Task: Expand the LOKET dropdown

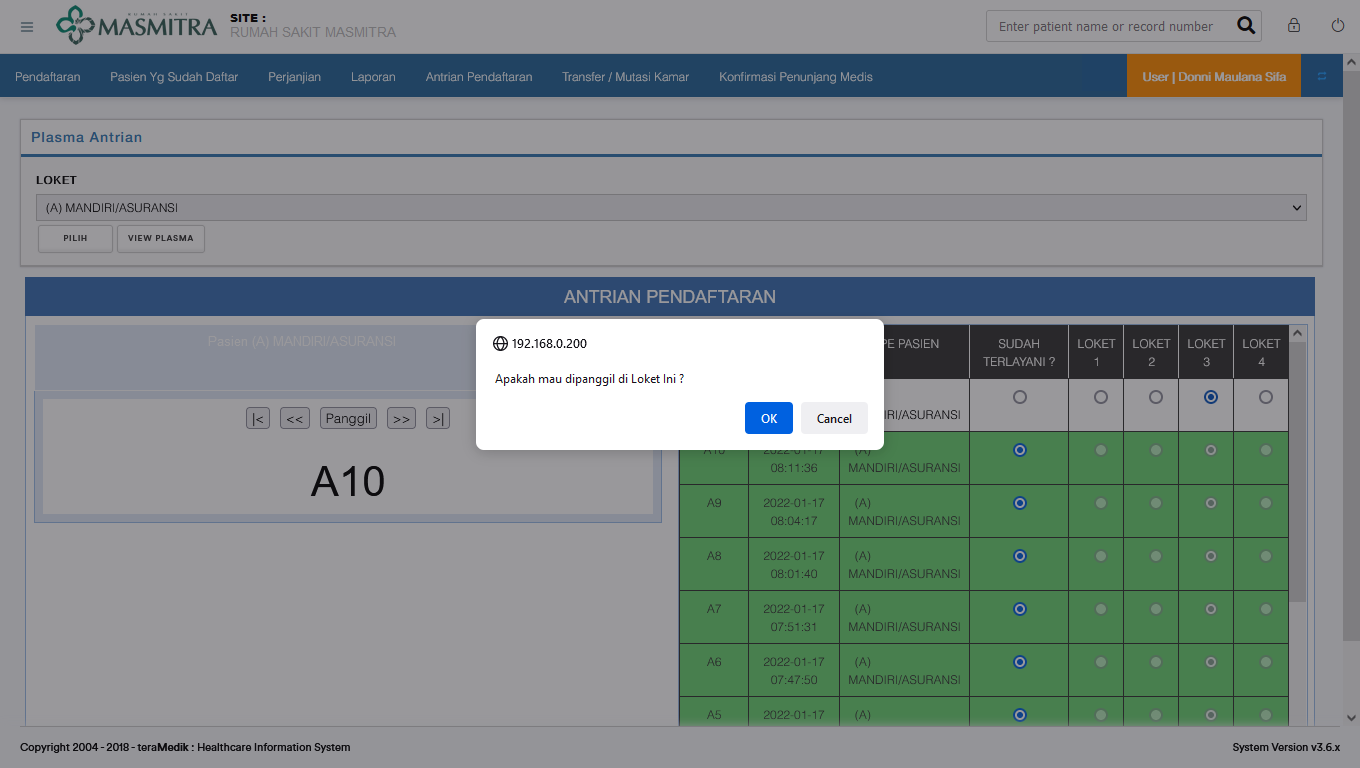Action: [671, 208]
